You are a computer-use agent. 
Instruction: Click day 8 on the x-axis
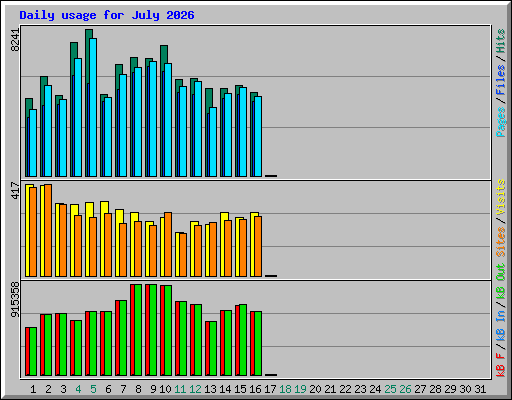138,389
